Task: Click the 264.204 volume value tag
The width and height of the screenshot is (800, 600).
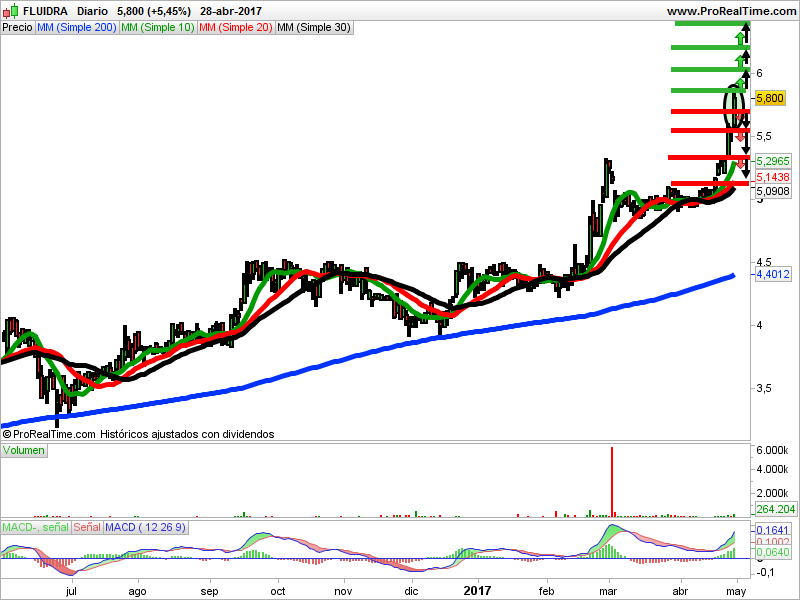Action: 776,509
